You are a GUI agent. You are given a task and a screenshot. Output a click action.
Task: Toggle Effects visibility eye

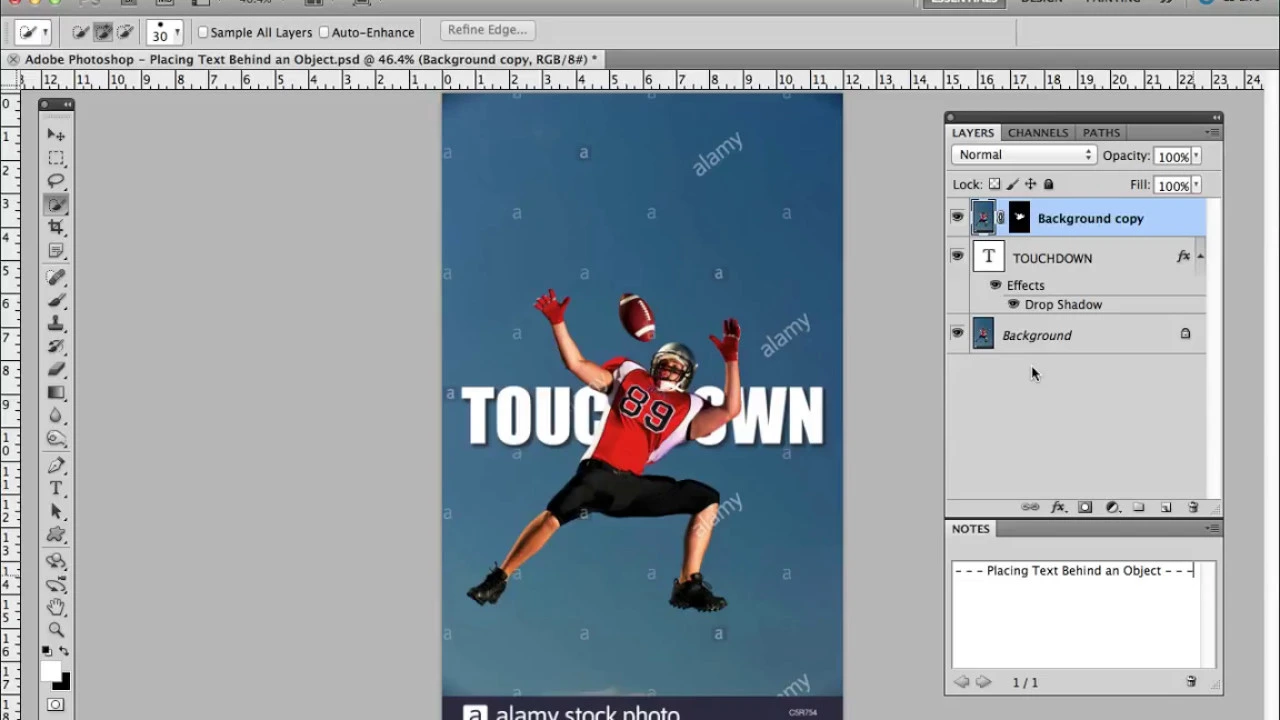pos(995,285)
